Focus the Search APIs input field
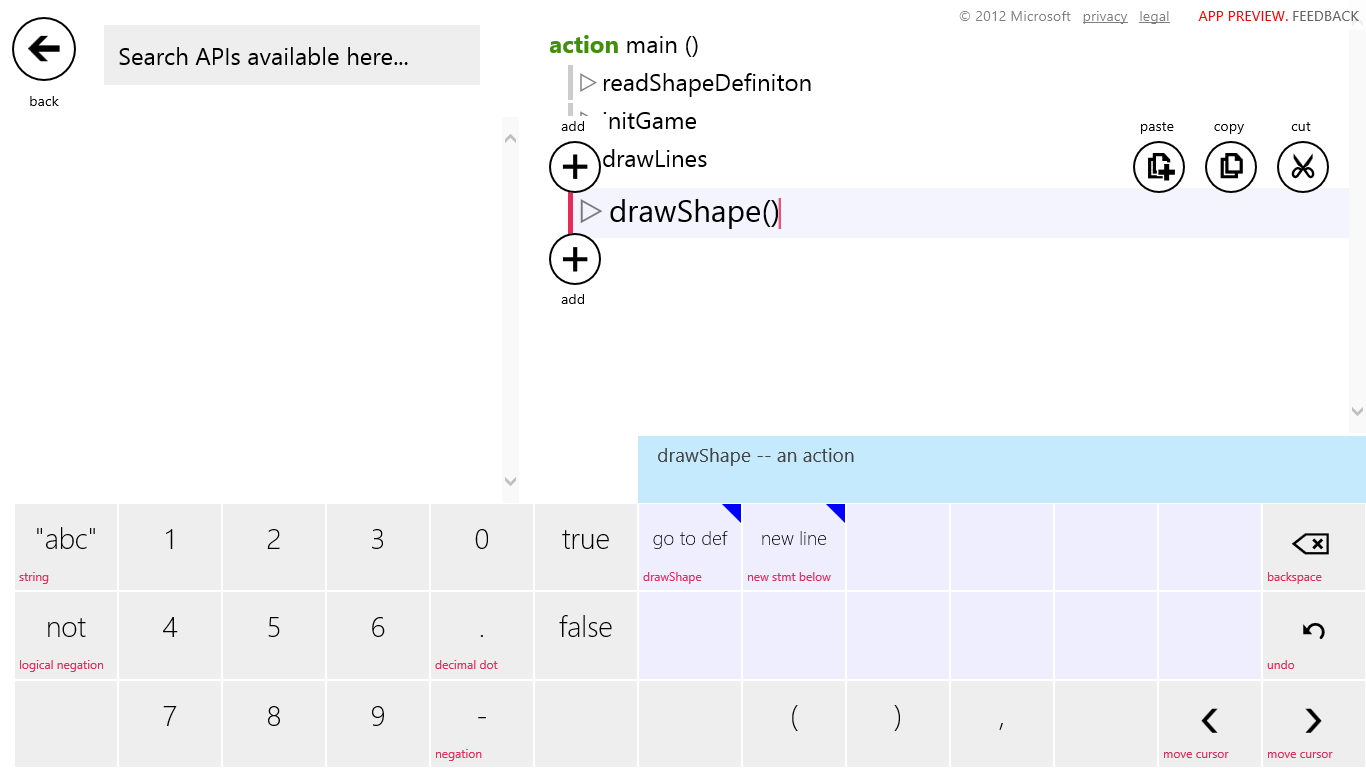The width and height of the screenshot is (1366, 768). coord(291,56)
